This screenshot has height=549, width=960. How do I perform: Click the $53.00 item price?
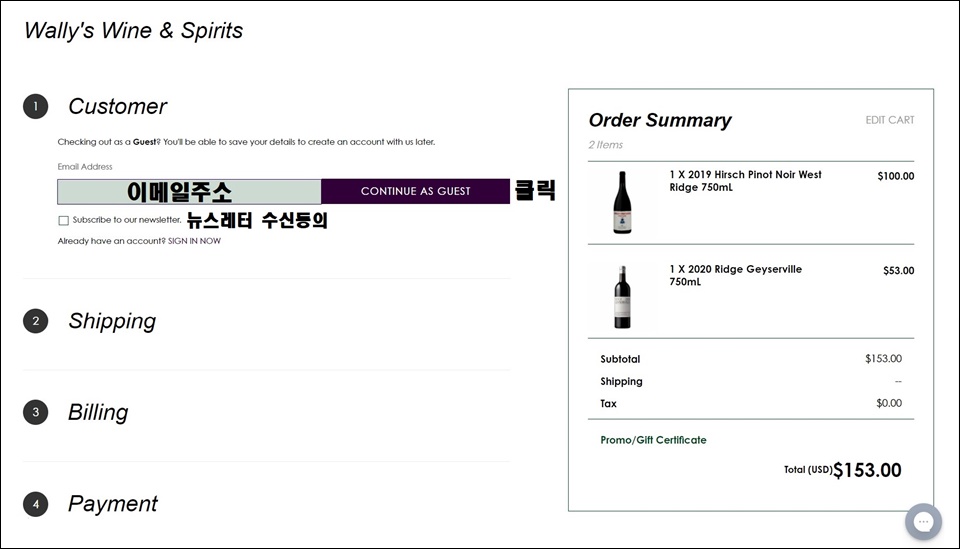pos(898,271)
